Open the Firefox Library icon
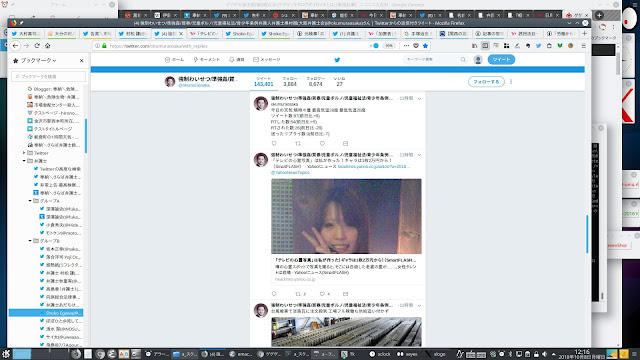The image size is (640, 360). [x=474, y=46]
